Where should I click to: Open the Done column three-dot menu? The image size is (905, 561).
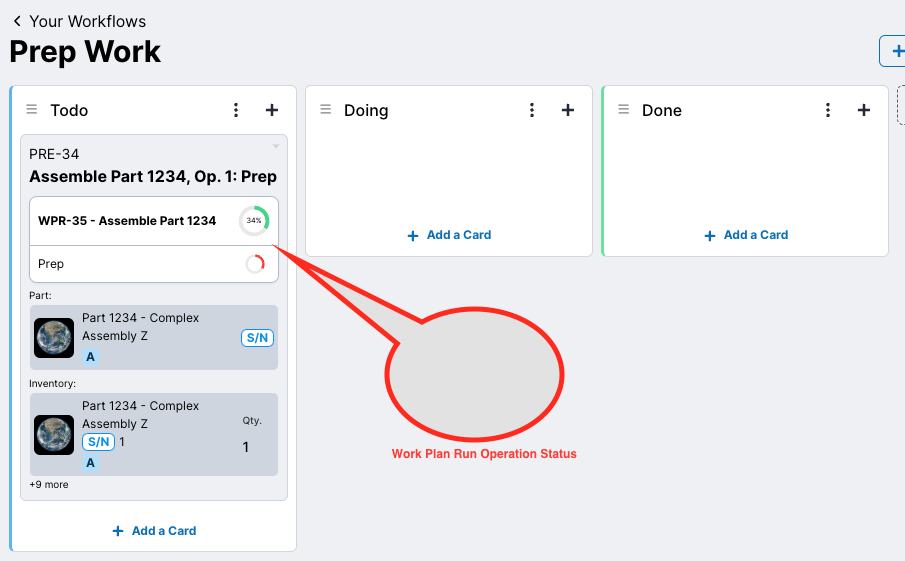pyautogui.click(x=828, y=110)
